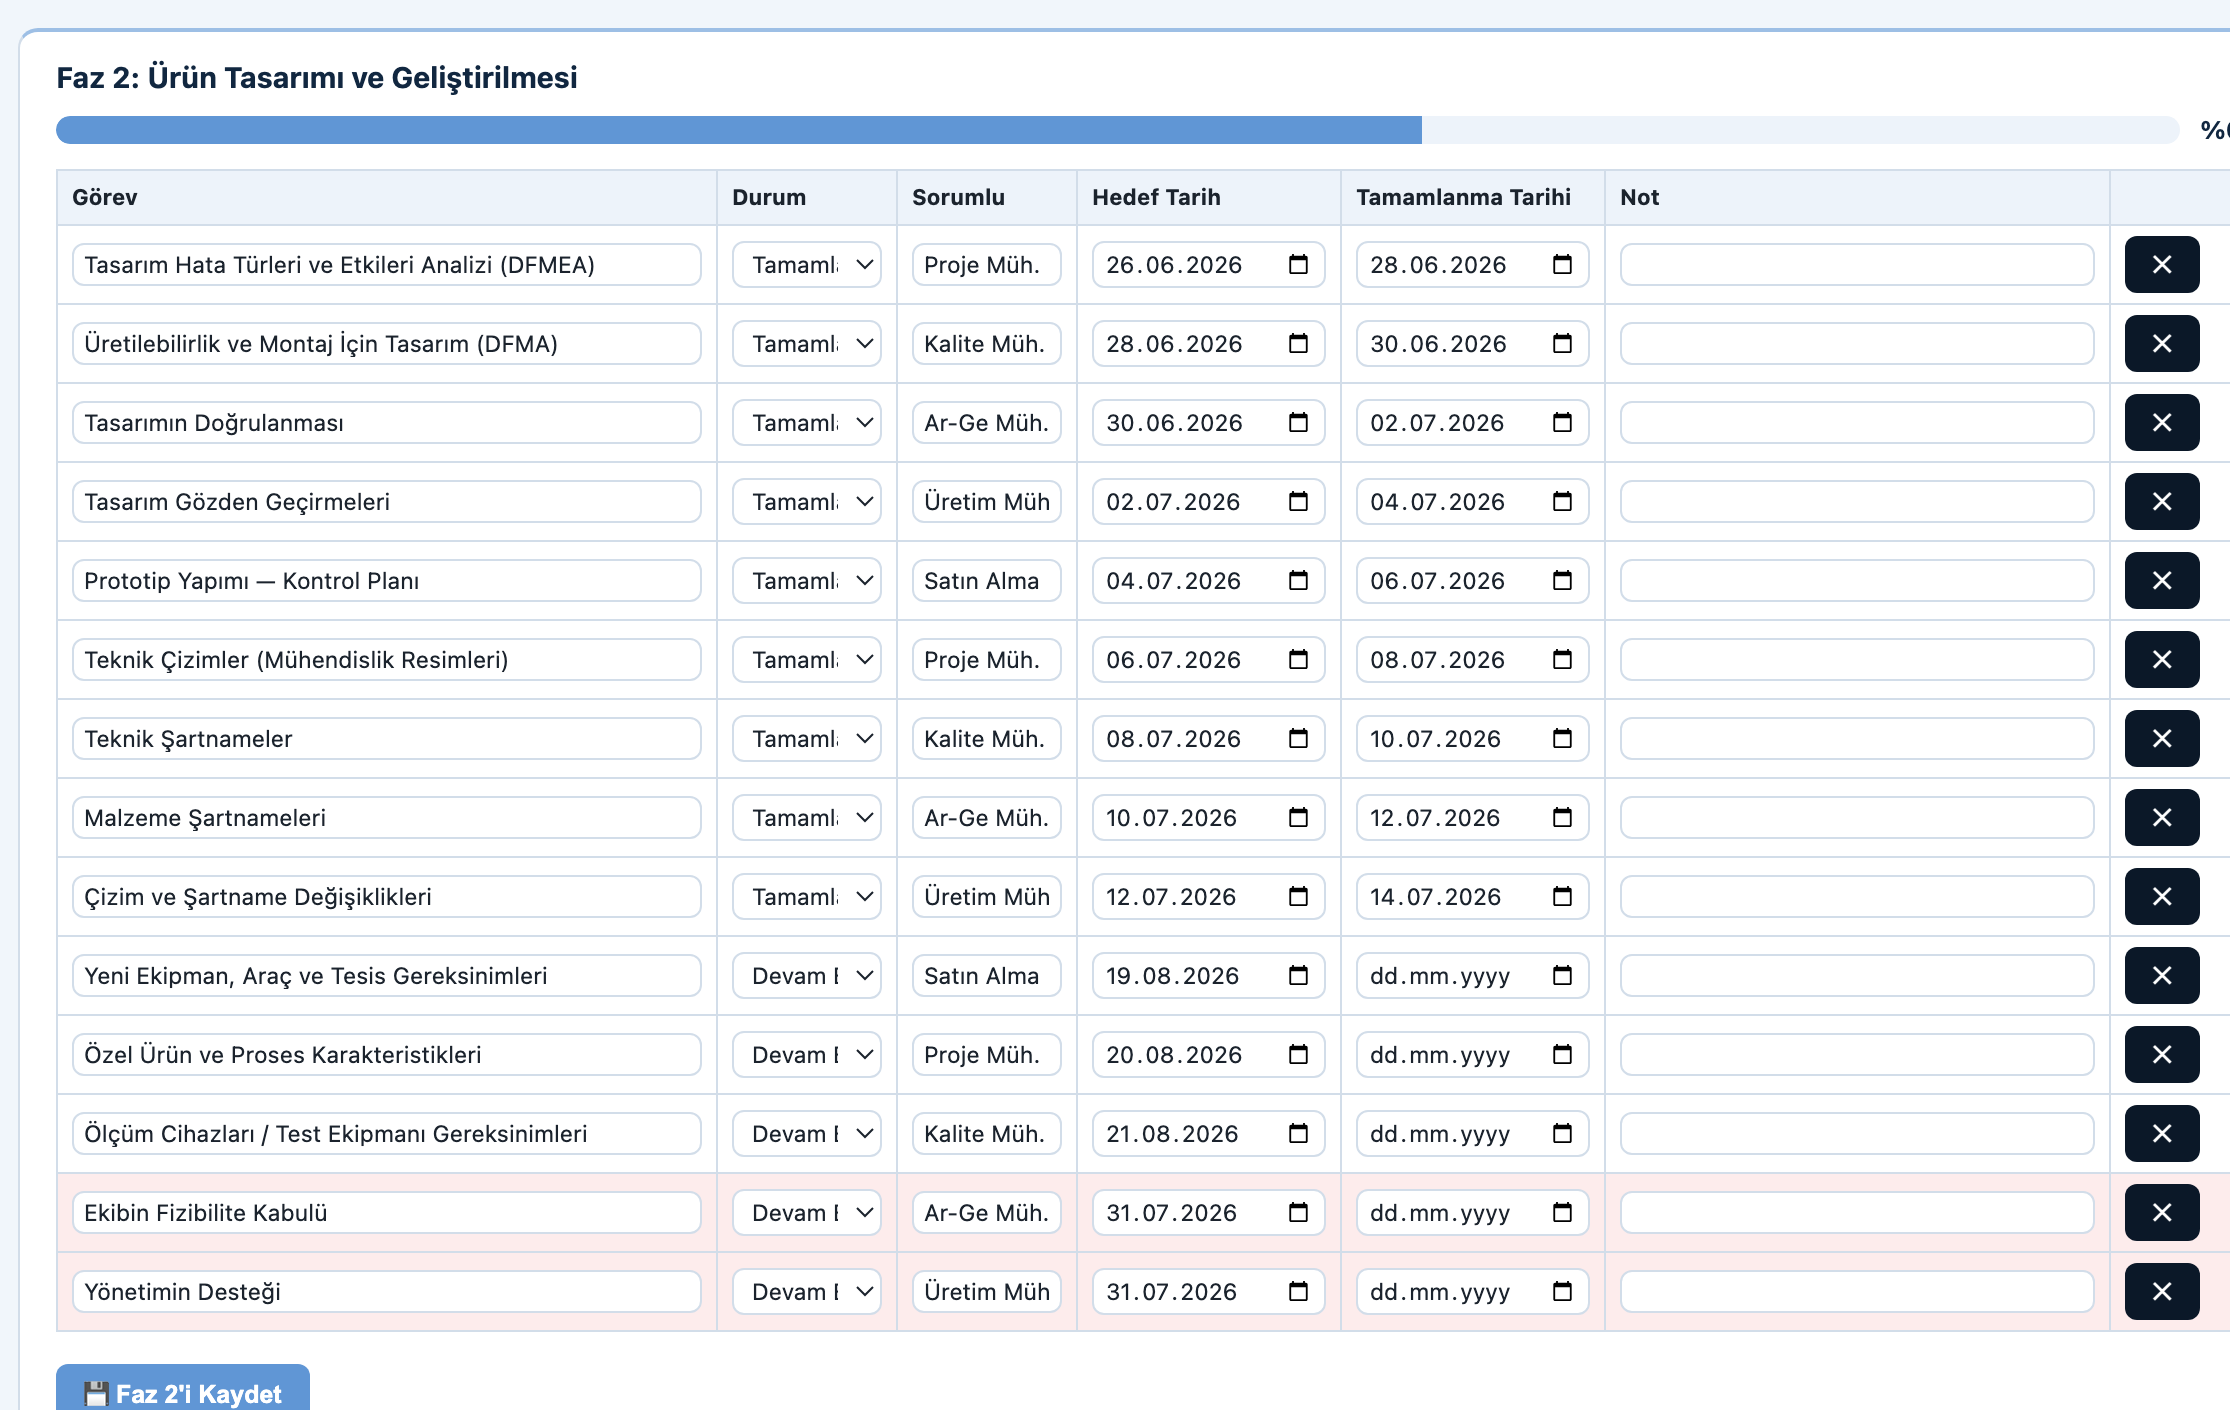The height and width of the screenshot is (1410, 2230).
Task: Edit the DFMEA task name field
Action: pos(387,265)
